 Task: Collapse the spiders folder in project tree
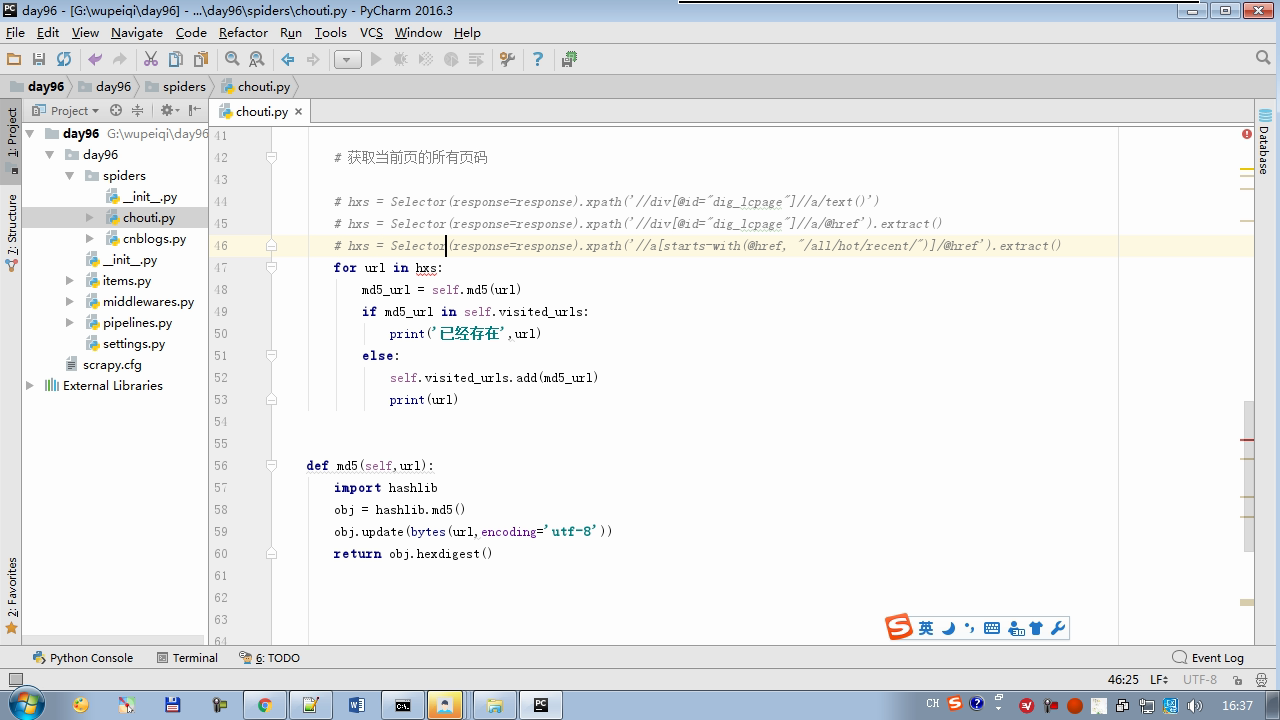tap(70, 176)
